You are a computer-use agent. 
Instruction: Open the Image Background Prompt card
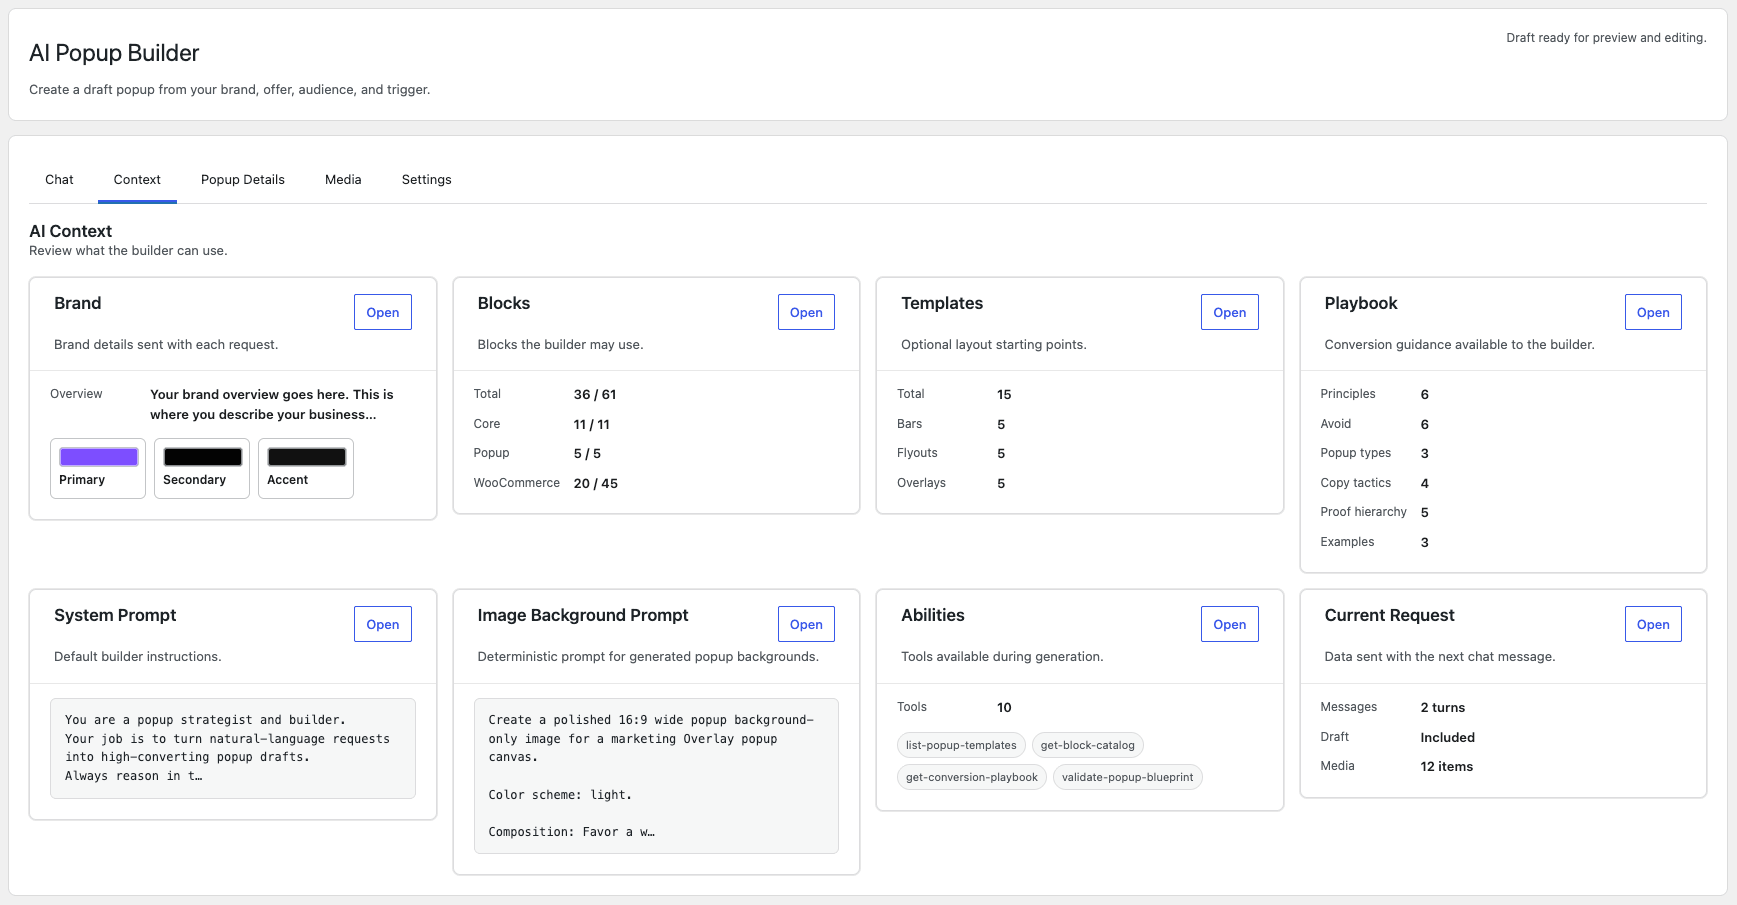tap(806, 624)
